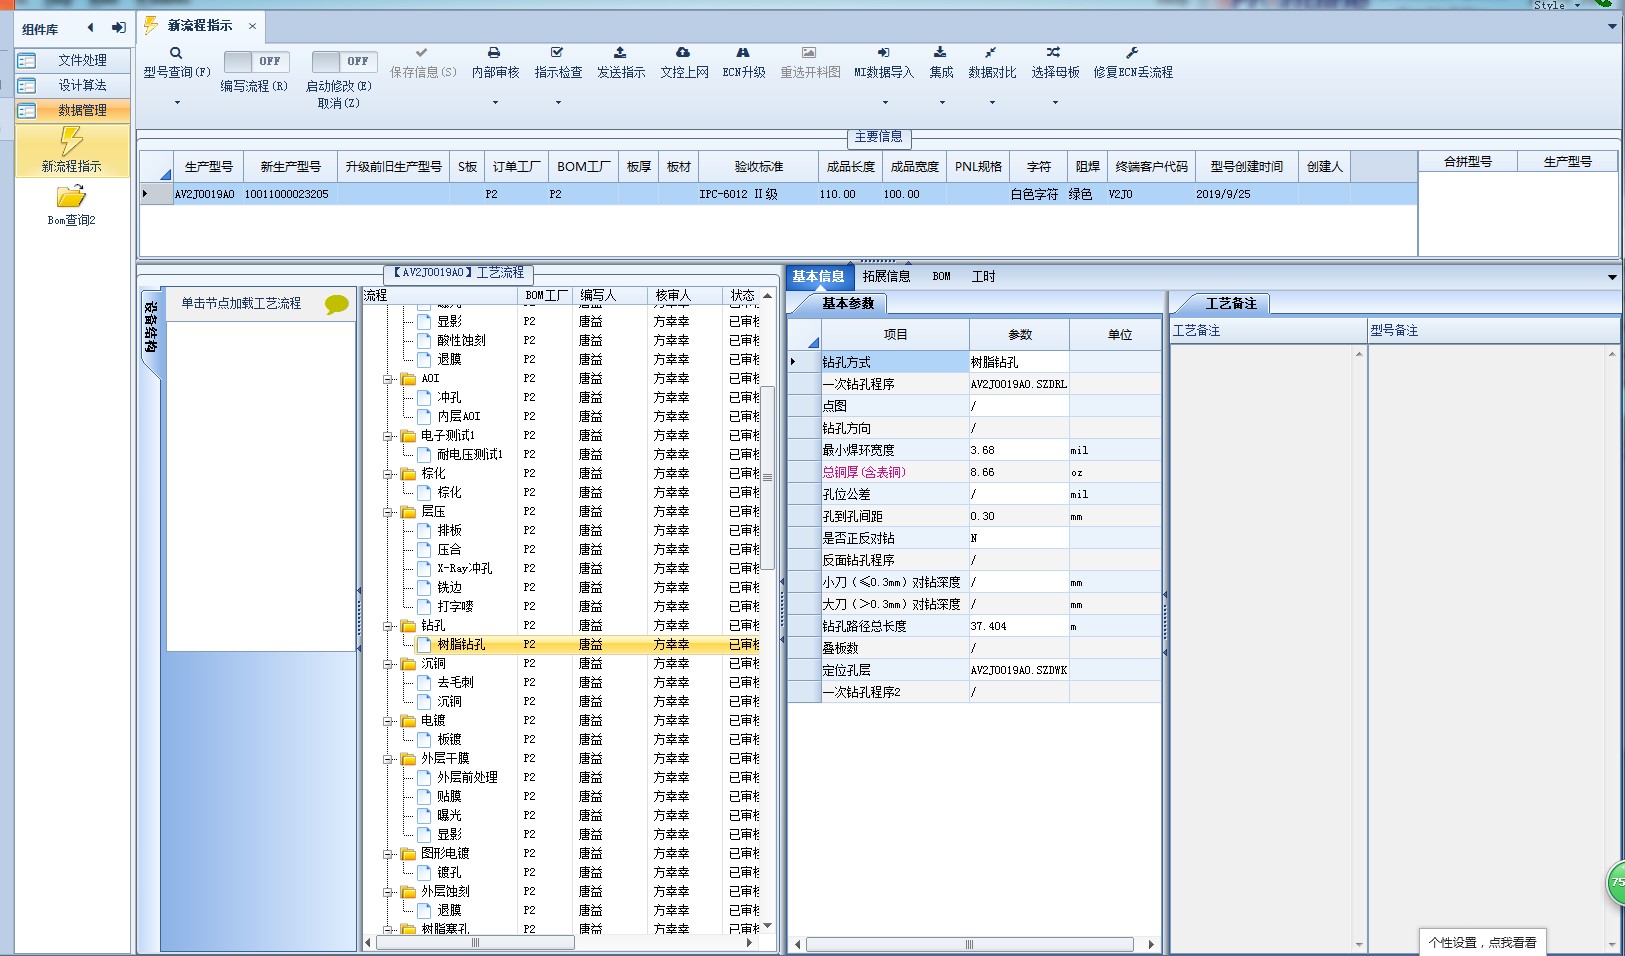The width and height of the screenshot is (1625, 956).
Task: Select the 基本信息 tab
Action: tap(818, 277)
